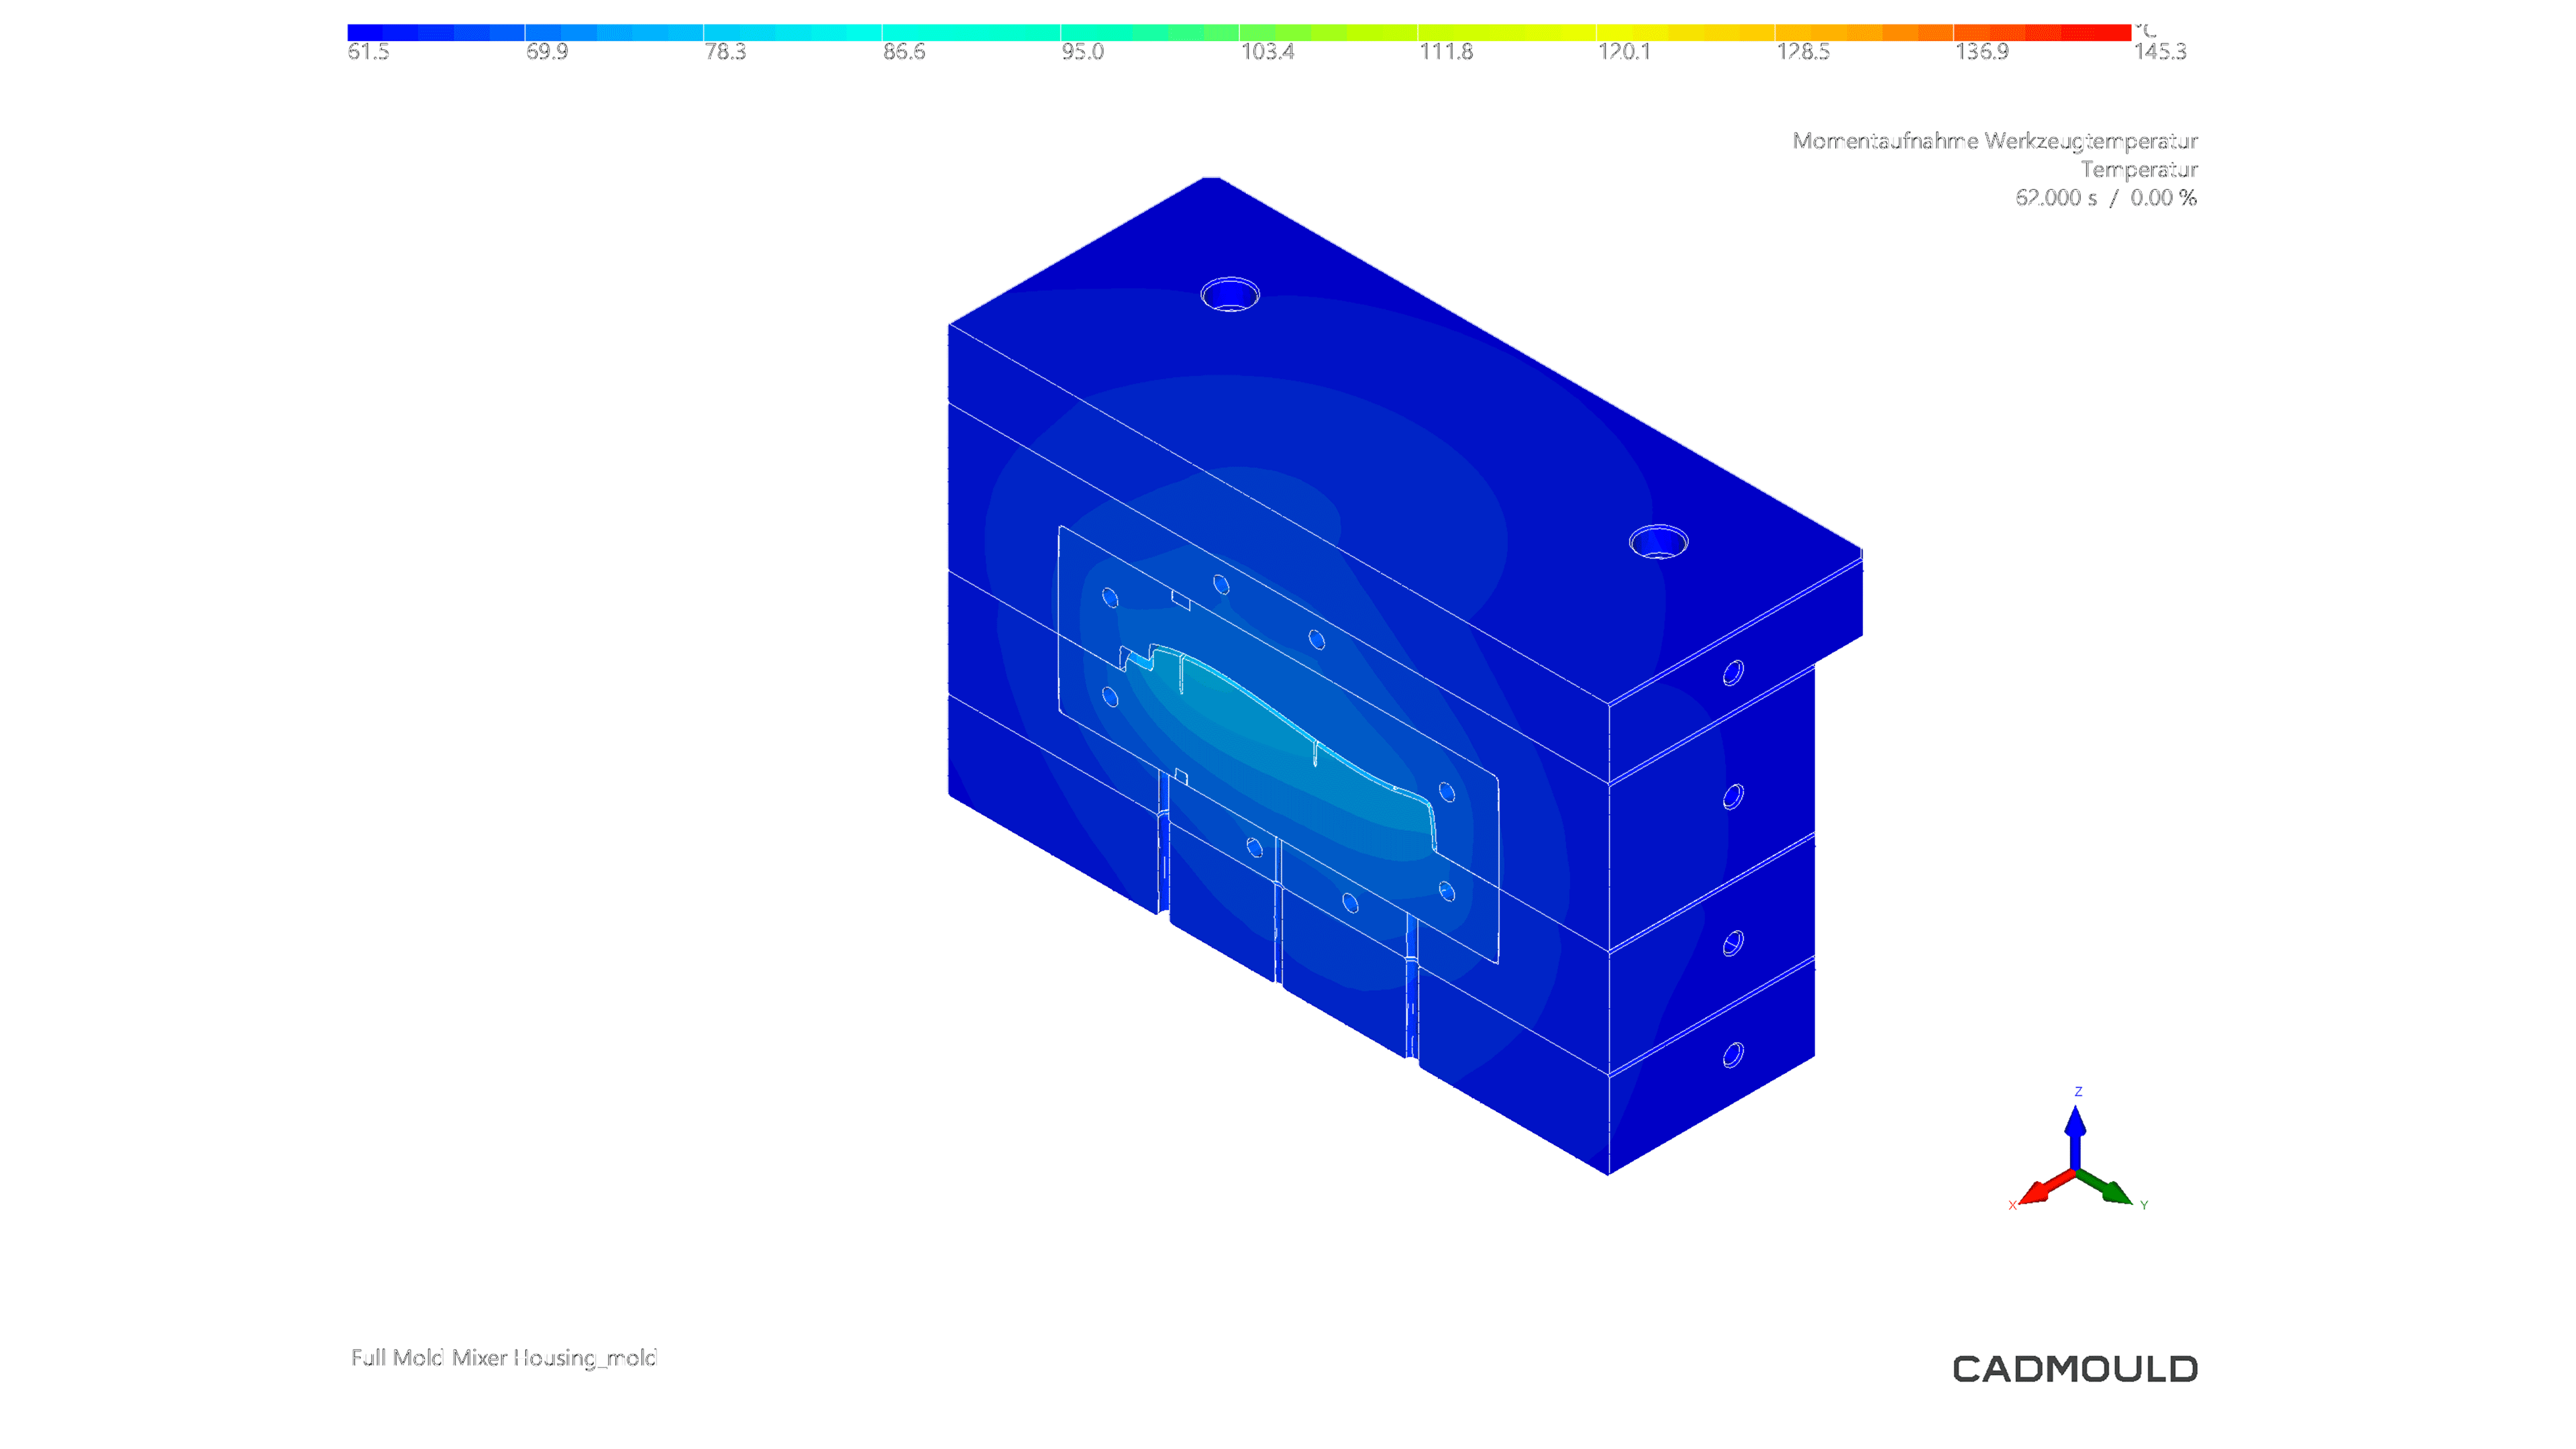Click the lowest hole on the mold's right side face
Image resolution: width=2576 pixels, height=1449 pixels.
(x=1733, y=1055)
